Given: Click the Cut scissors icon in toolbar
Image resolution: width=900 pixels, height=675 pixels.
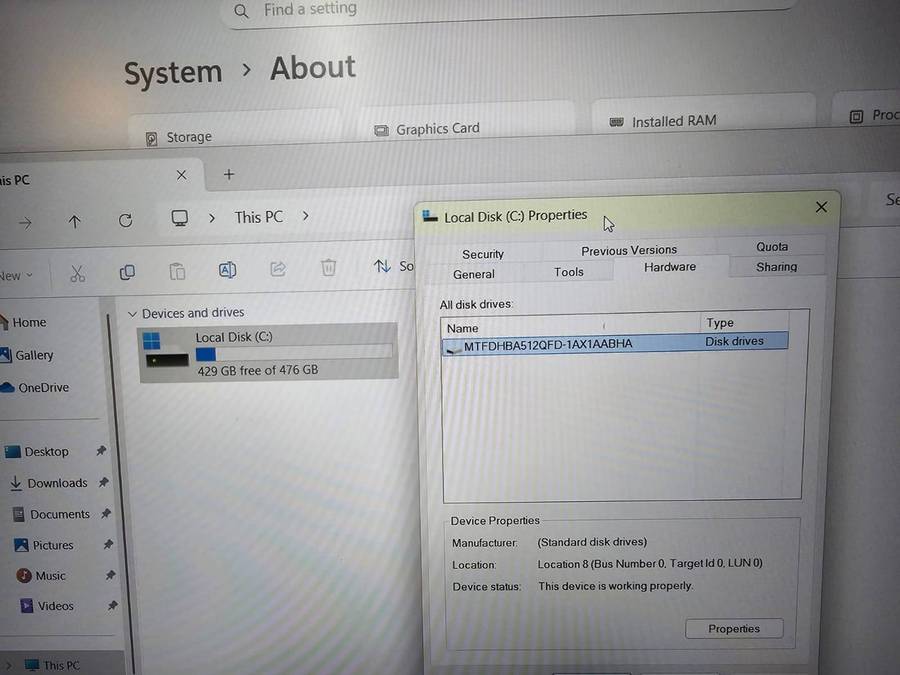Looking at the screenshot, I should pyautogui.click(x=78, y=272).
